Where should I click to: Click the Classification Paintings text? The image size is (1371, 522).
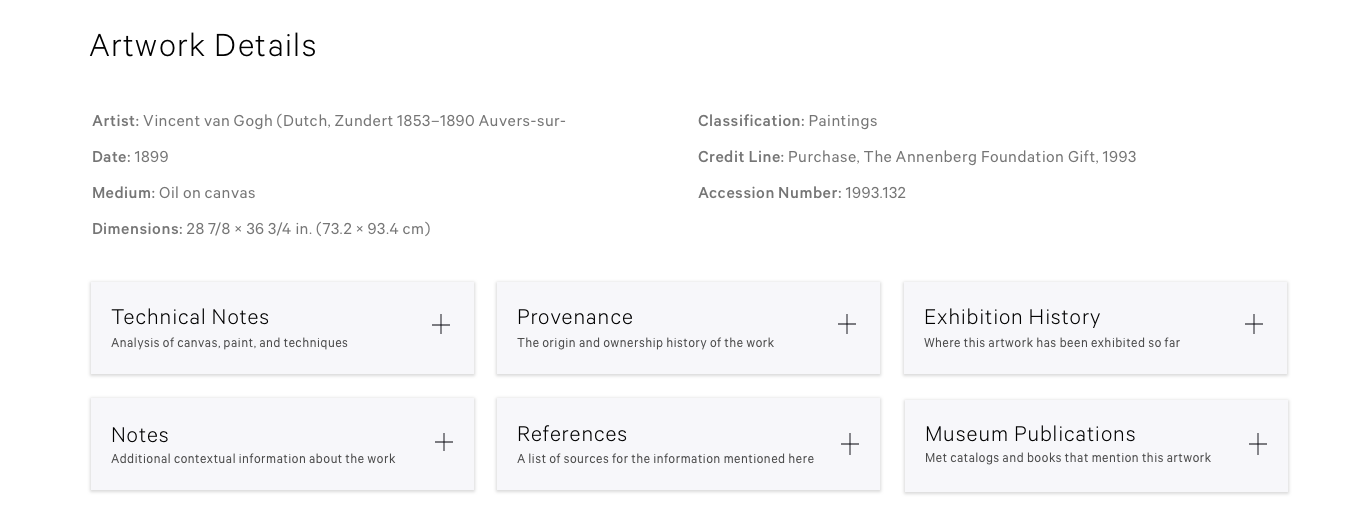pos(787,121)
